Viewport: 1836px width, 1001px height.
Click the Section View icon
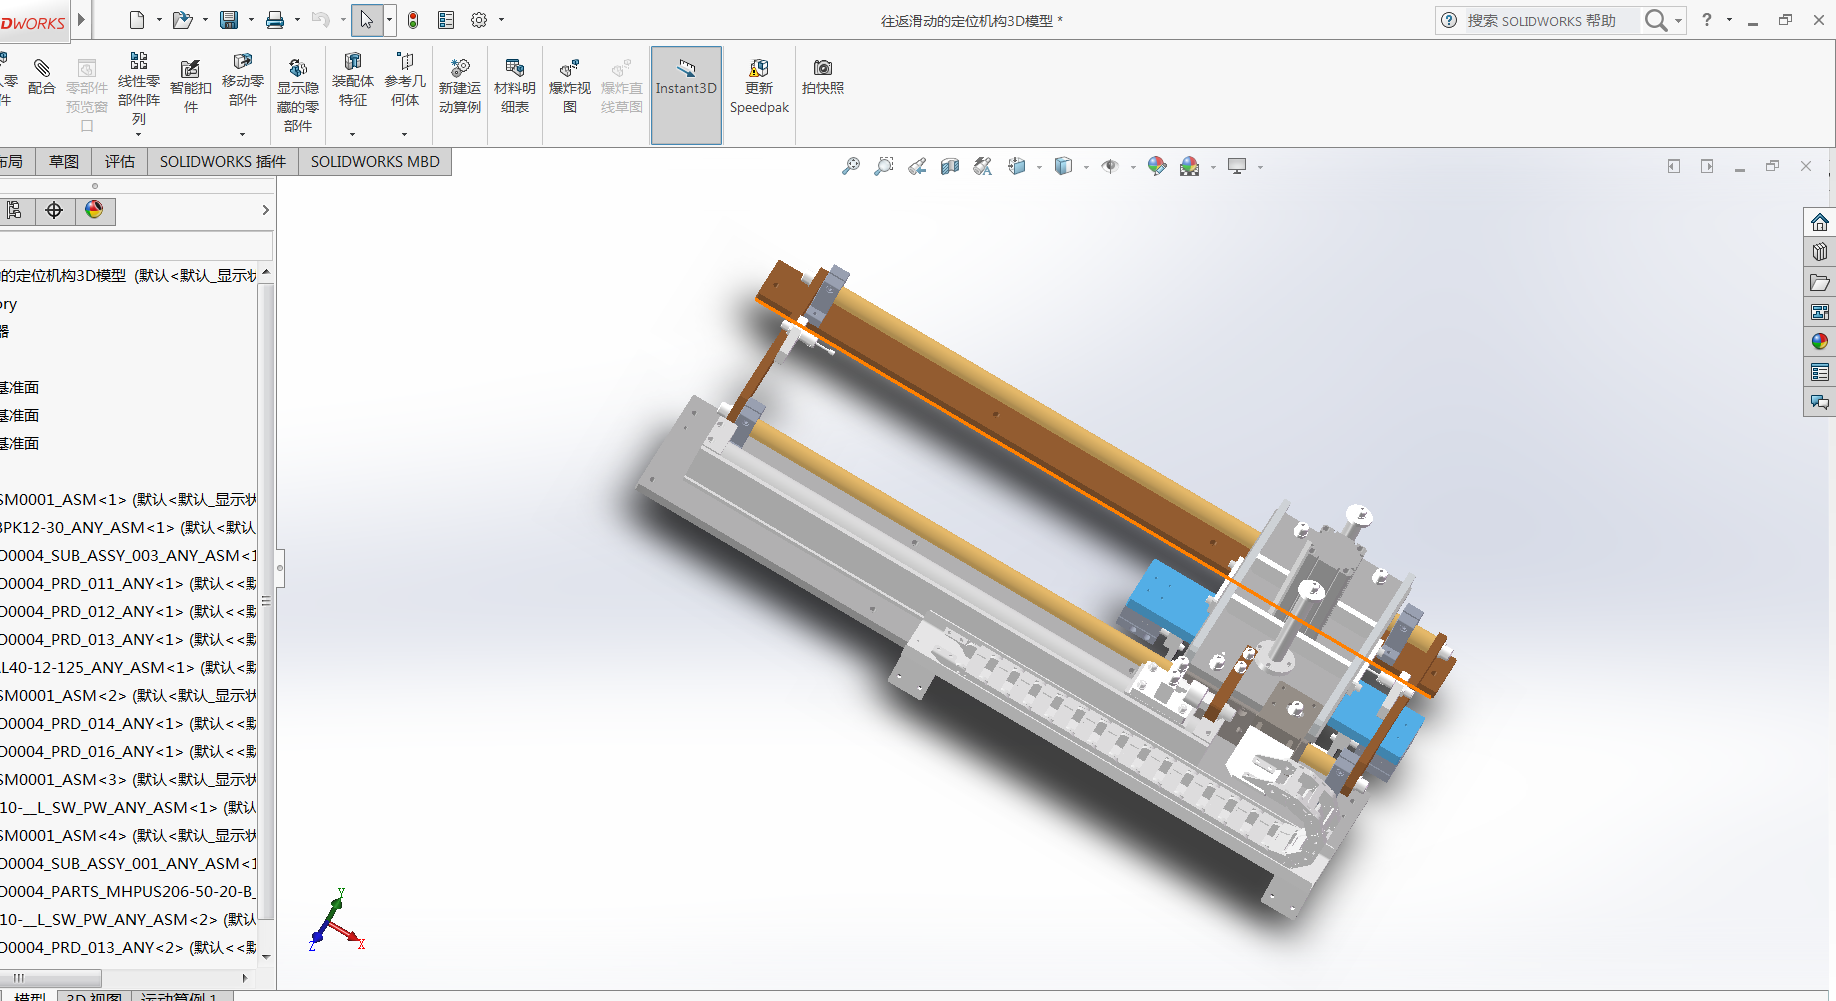[x=950, y=166]
